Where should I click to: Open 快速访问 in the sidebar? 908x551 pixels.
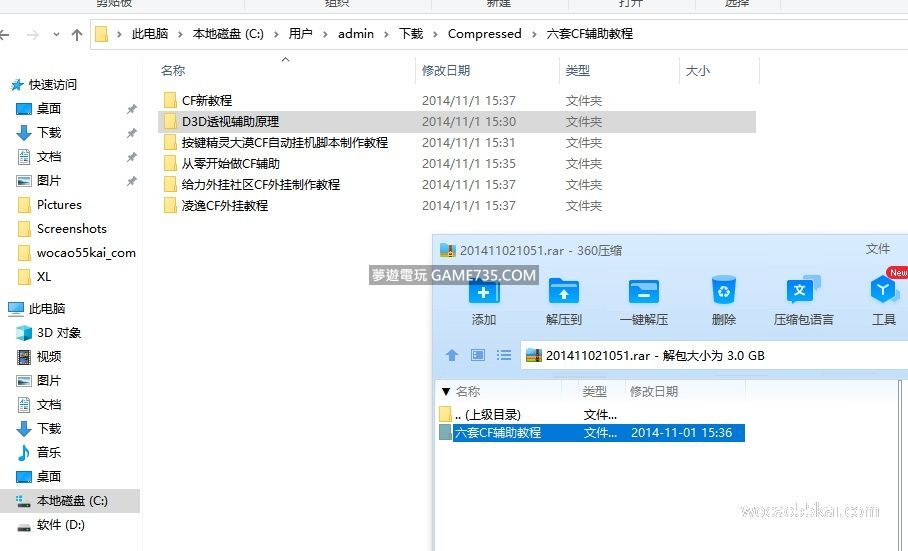pyautogui.click(x=52, y=85)
